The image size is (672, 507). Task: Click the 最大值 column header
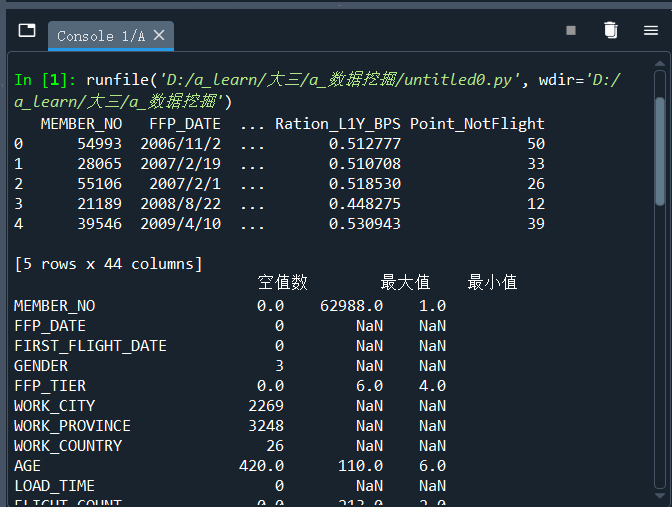(x=405, y=282)
